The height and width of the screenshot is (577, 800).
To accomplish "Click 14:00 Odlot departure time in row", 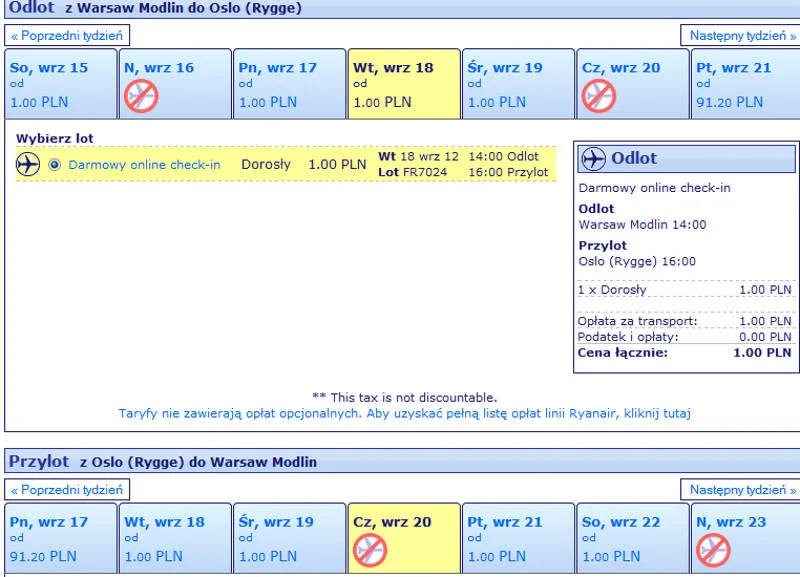I will pyautogui.click(x=504, y=157).
